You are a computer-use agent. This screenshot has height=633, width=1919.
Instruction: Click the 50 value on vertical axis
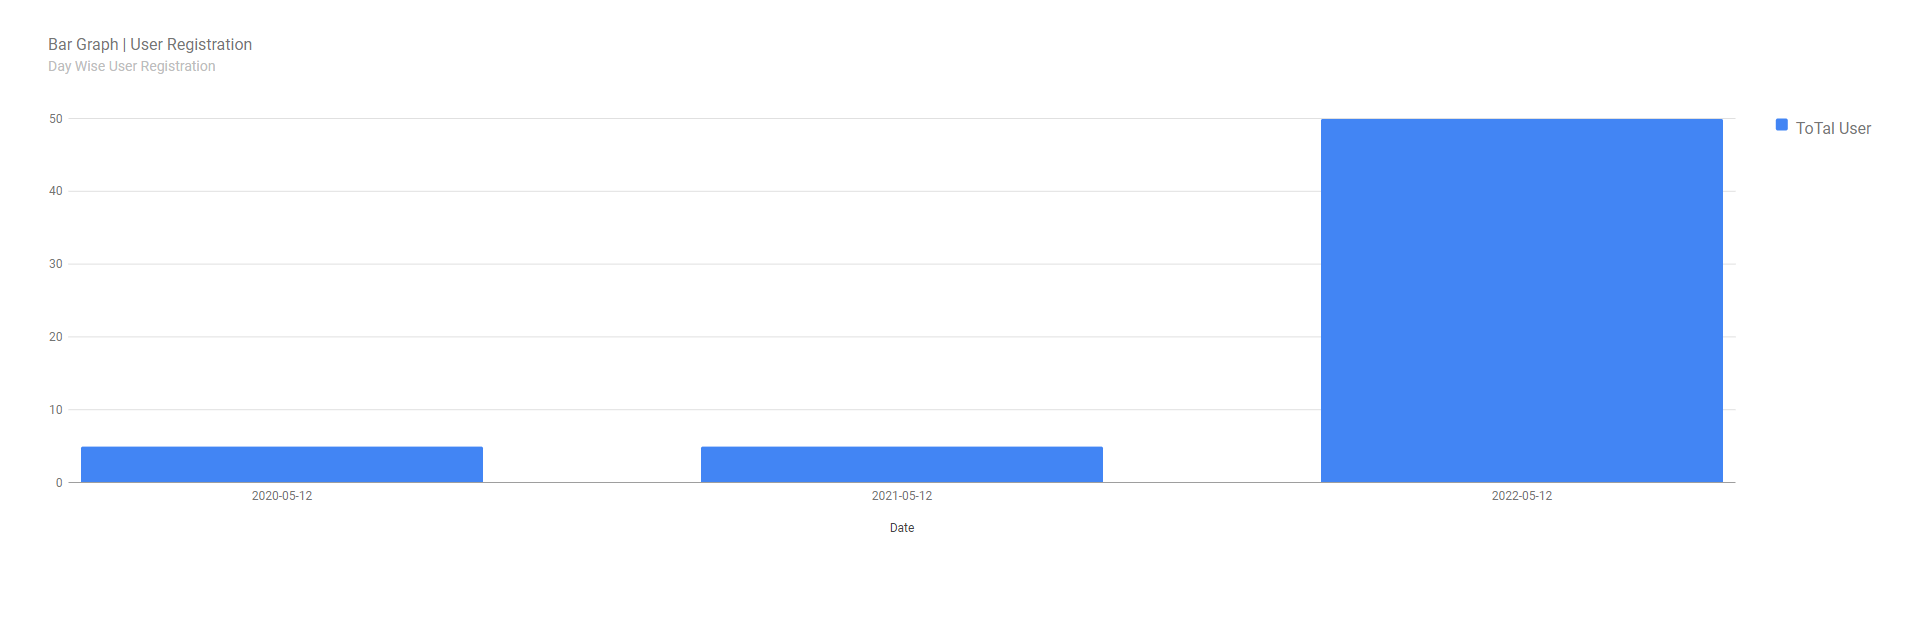(x=56, y=119)
